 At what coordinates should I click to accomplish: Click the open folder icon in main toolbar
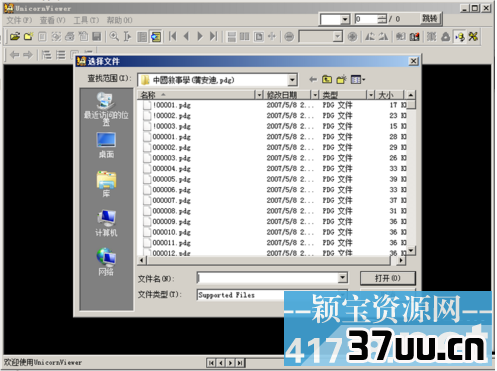tap(15, 36)
